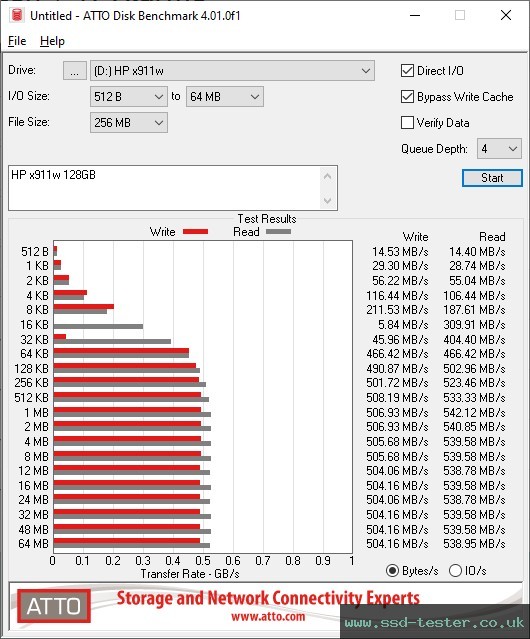Click the drive browse ellipsis button

tap(75, 71)
